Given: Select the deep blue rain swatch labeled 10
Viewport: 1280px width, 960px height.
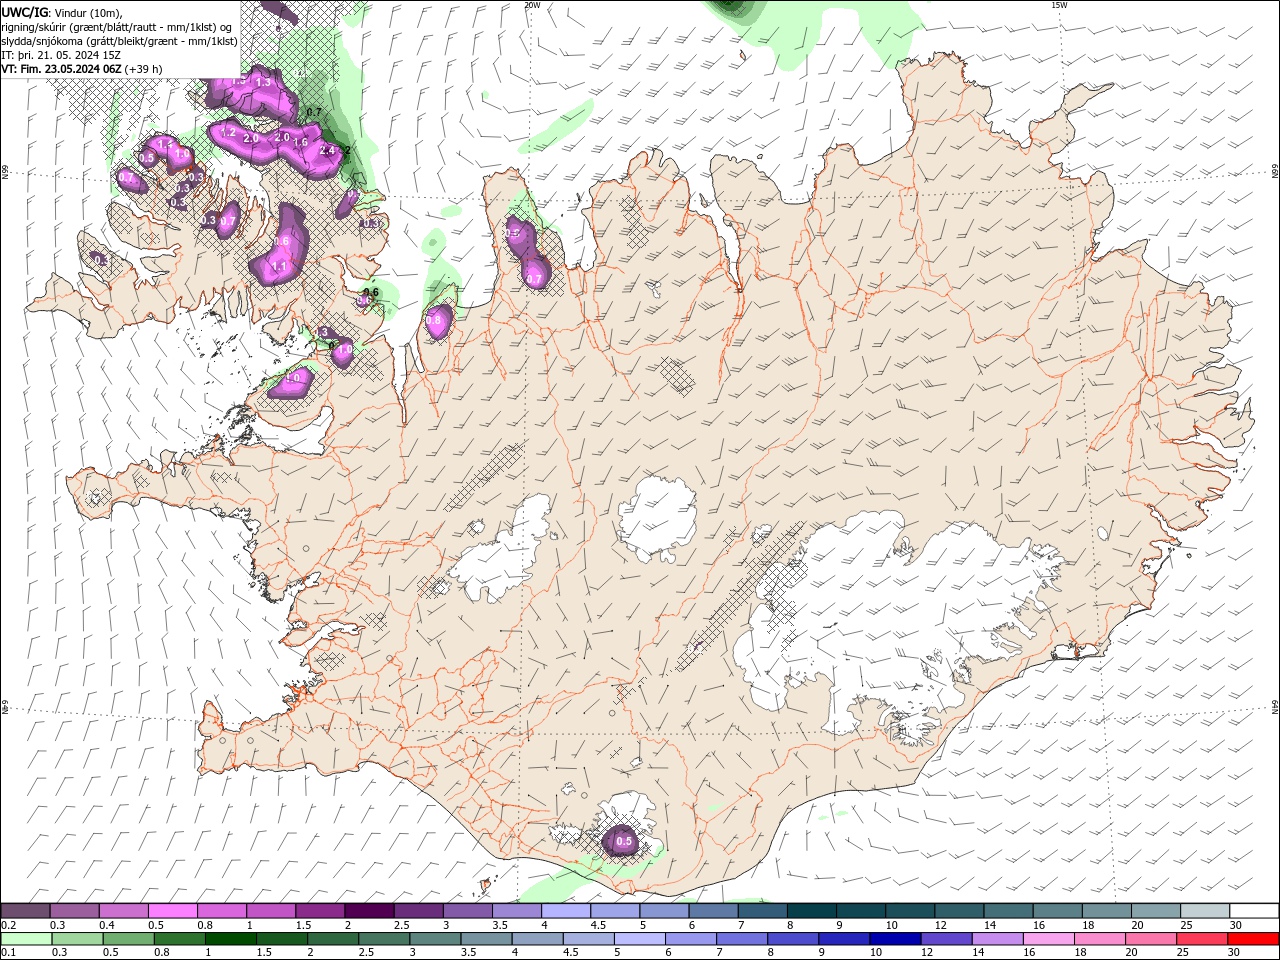Looking at the screenshot, I should [x=894, y=939].
